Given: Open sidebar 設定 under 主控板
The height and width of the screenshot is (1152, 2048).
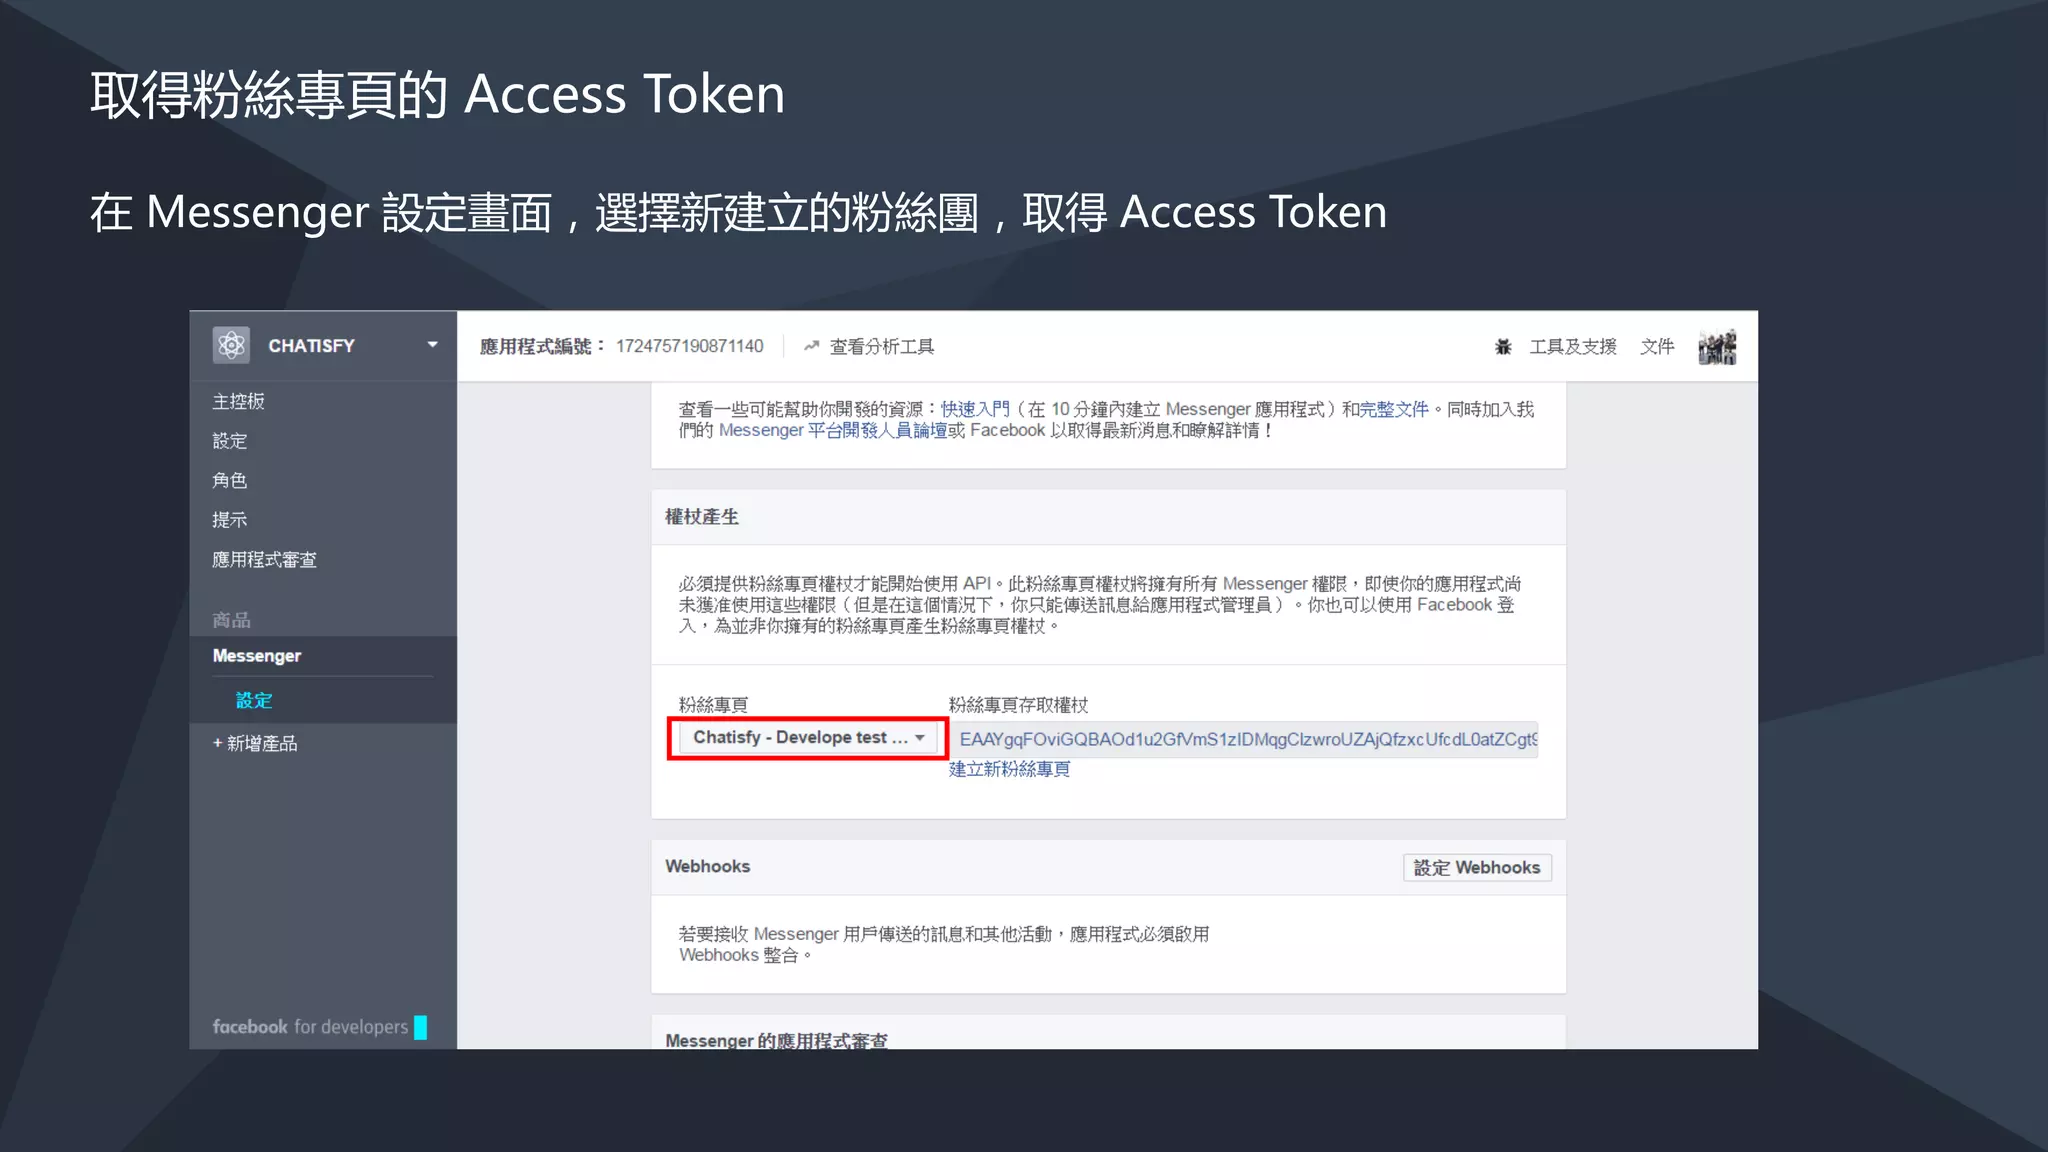Looking at the screenshot, I should (x=229, y=441).
